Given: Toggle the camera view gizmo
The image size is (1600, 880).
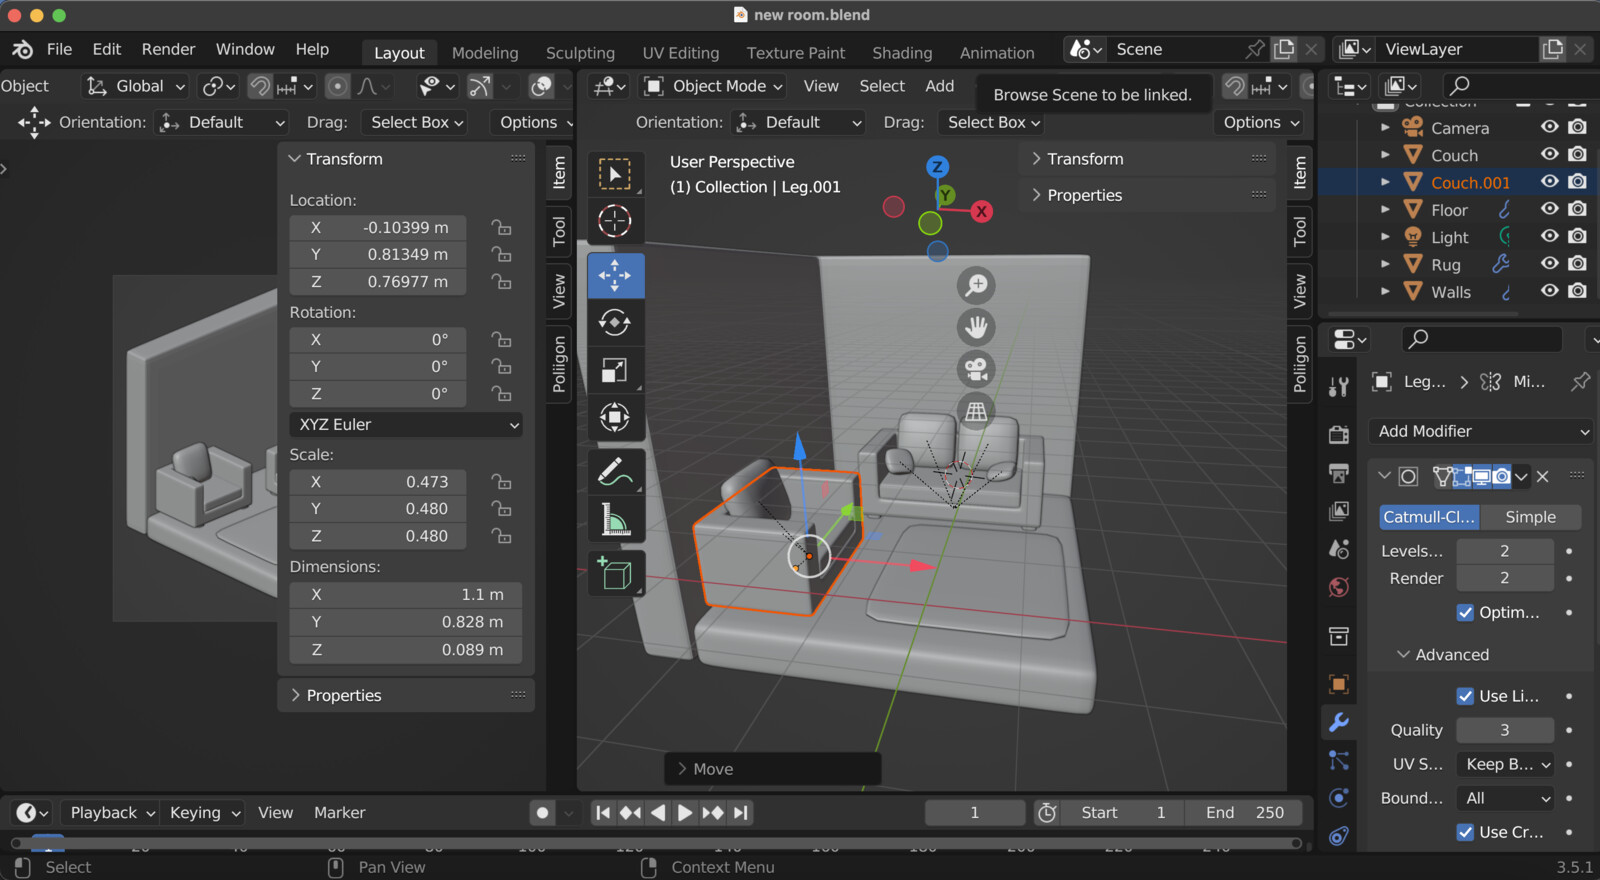Looking at the screenshot, I should pos(976,369).
